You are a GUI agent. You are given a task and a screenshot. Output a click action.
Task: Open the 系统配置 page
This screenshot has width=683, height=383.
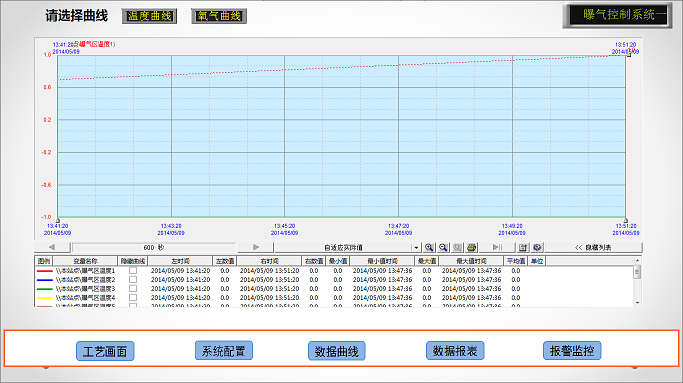point(223,350)
